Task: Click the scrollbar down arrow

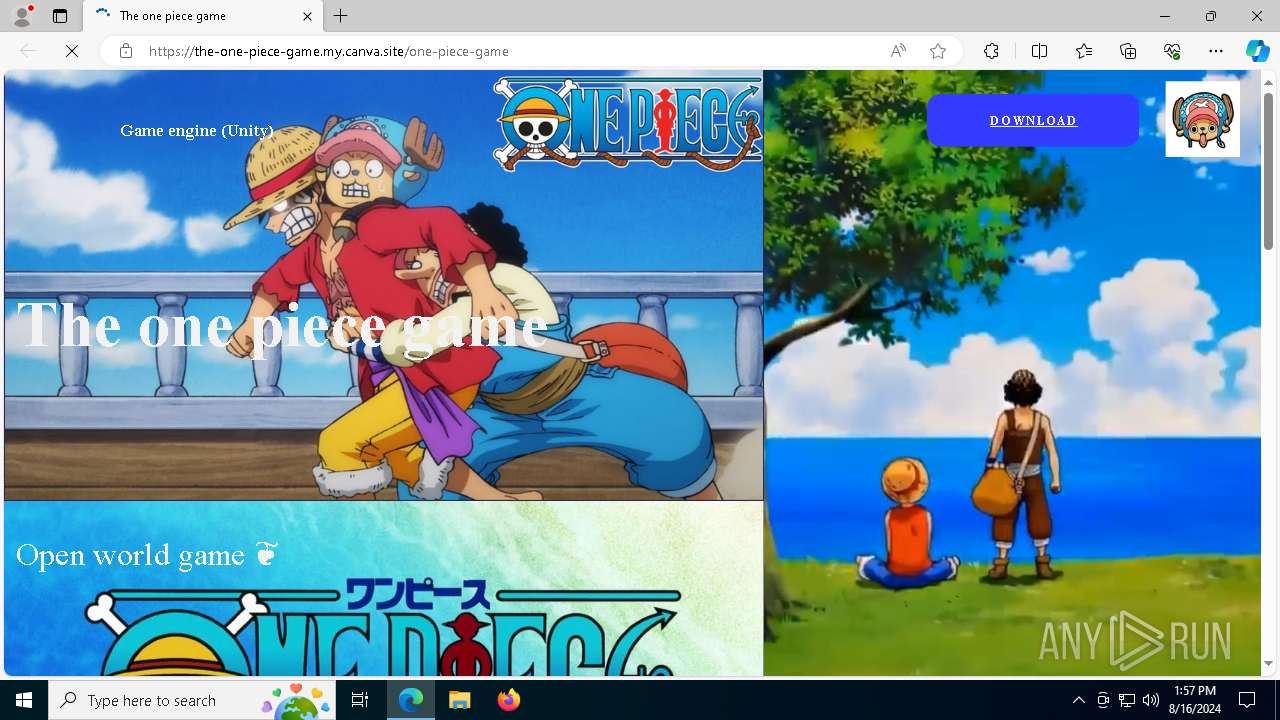Action: point(1269,663)
